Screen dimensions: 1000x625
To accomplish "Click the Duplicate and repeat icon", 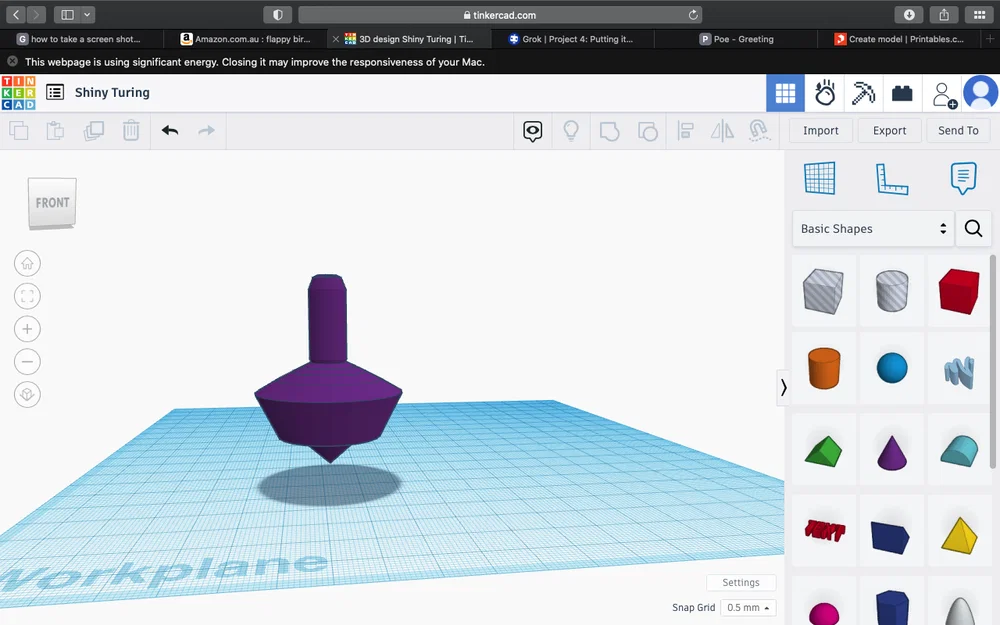I will [94, 131].
